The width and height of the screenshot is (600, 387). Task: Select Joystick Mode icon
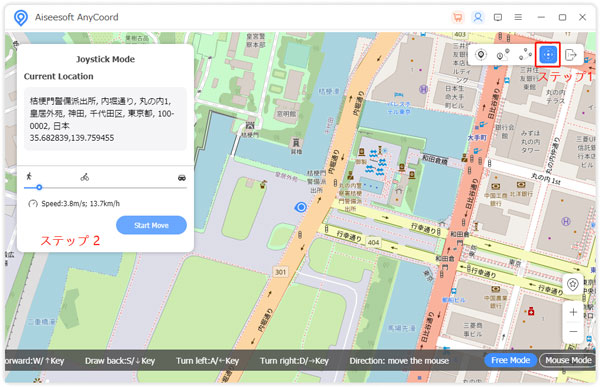548,55
